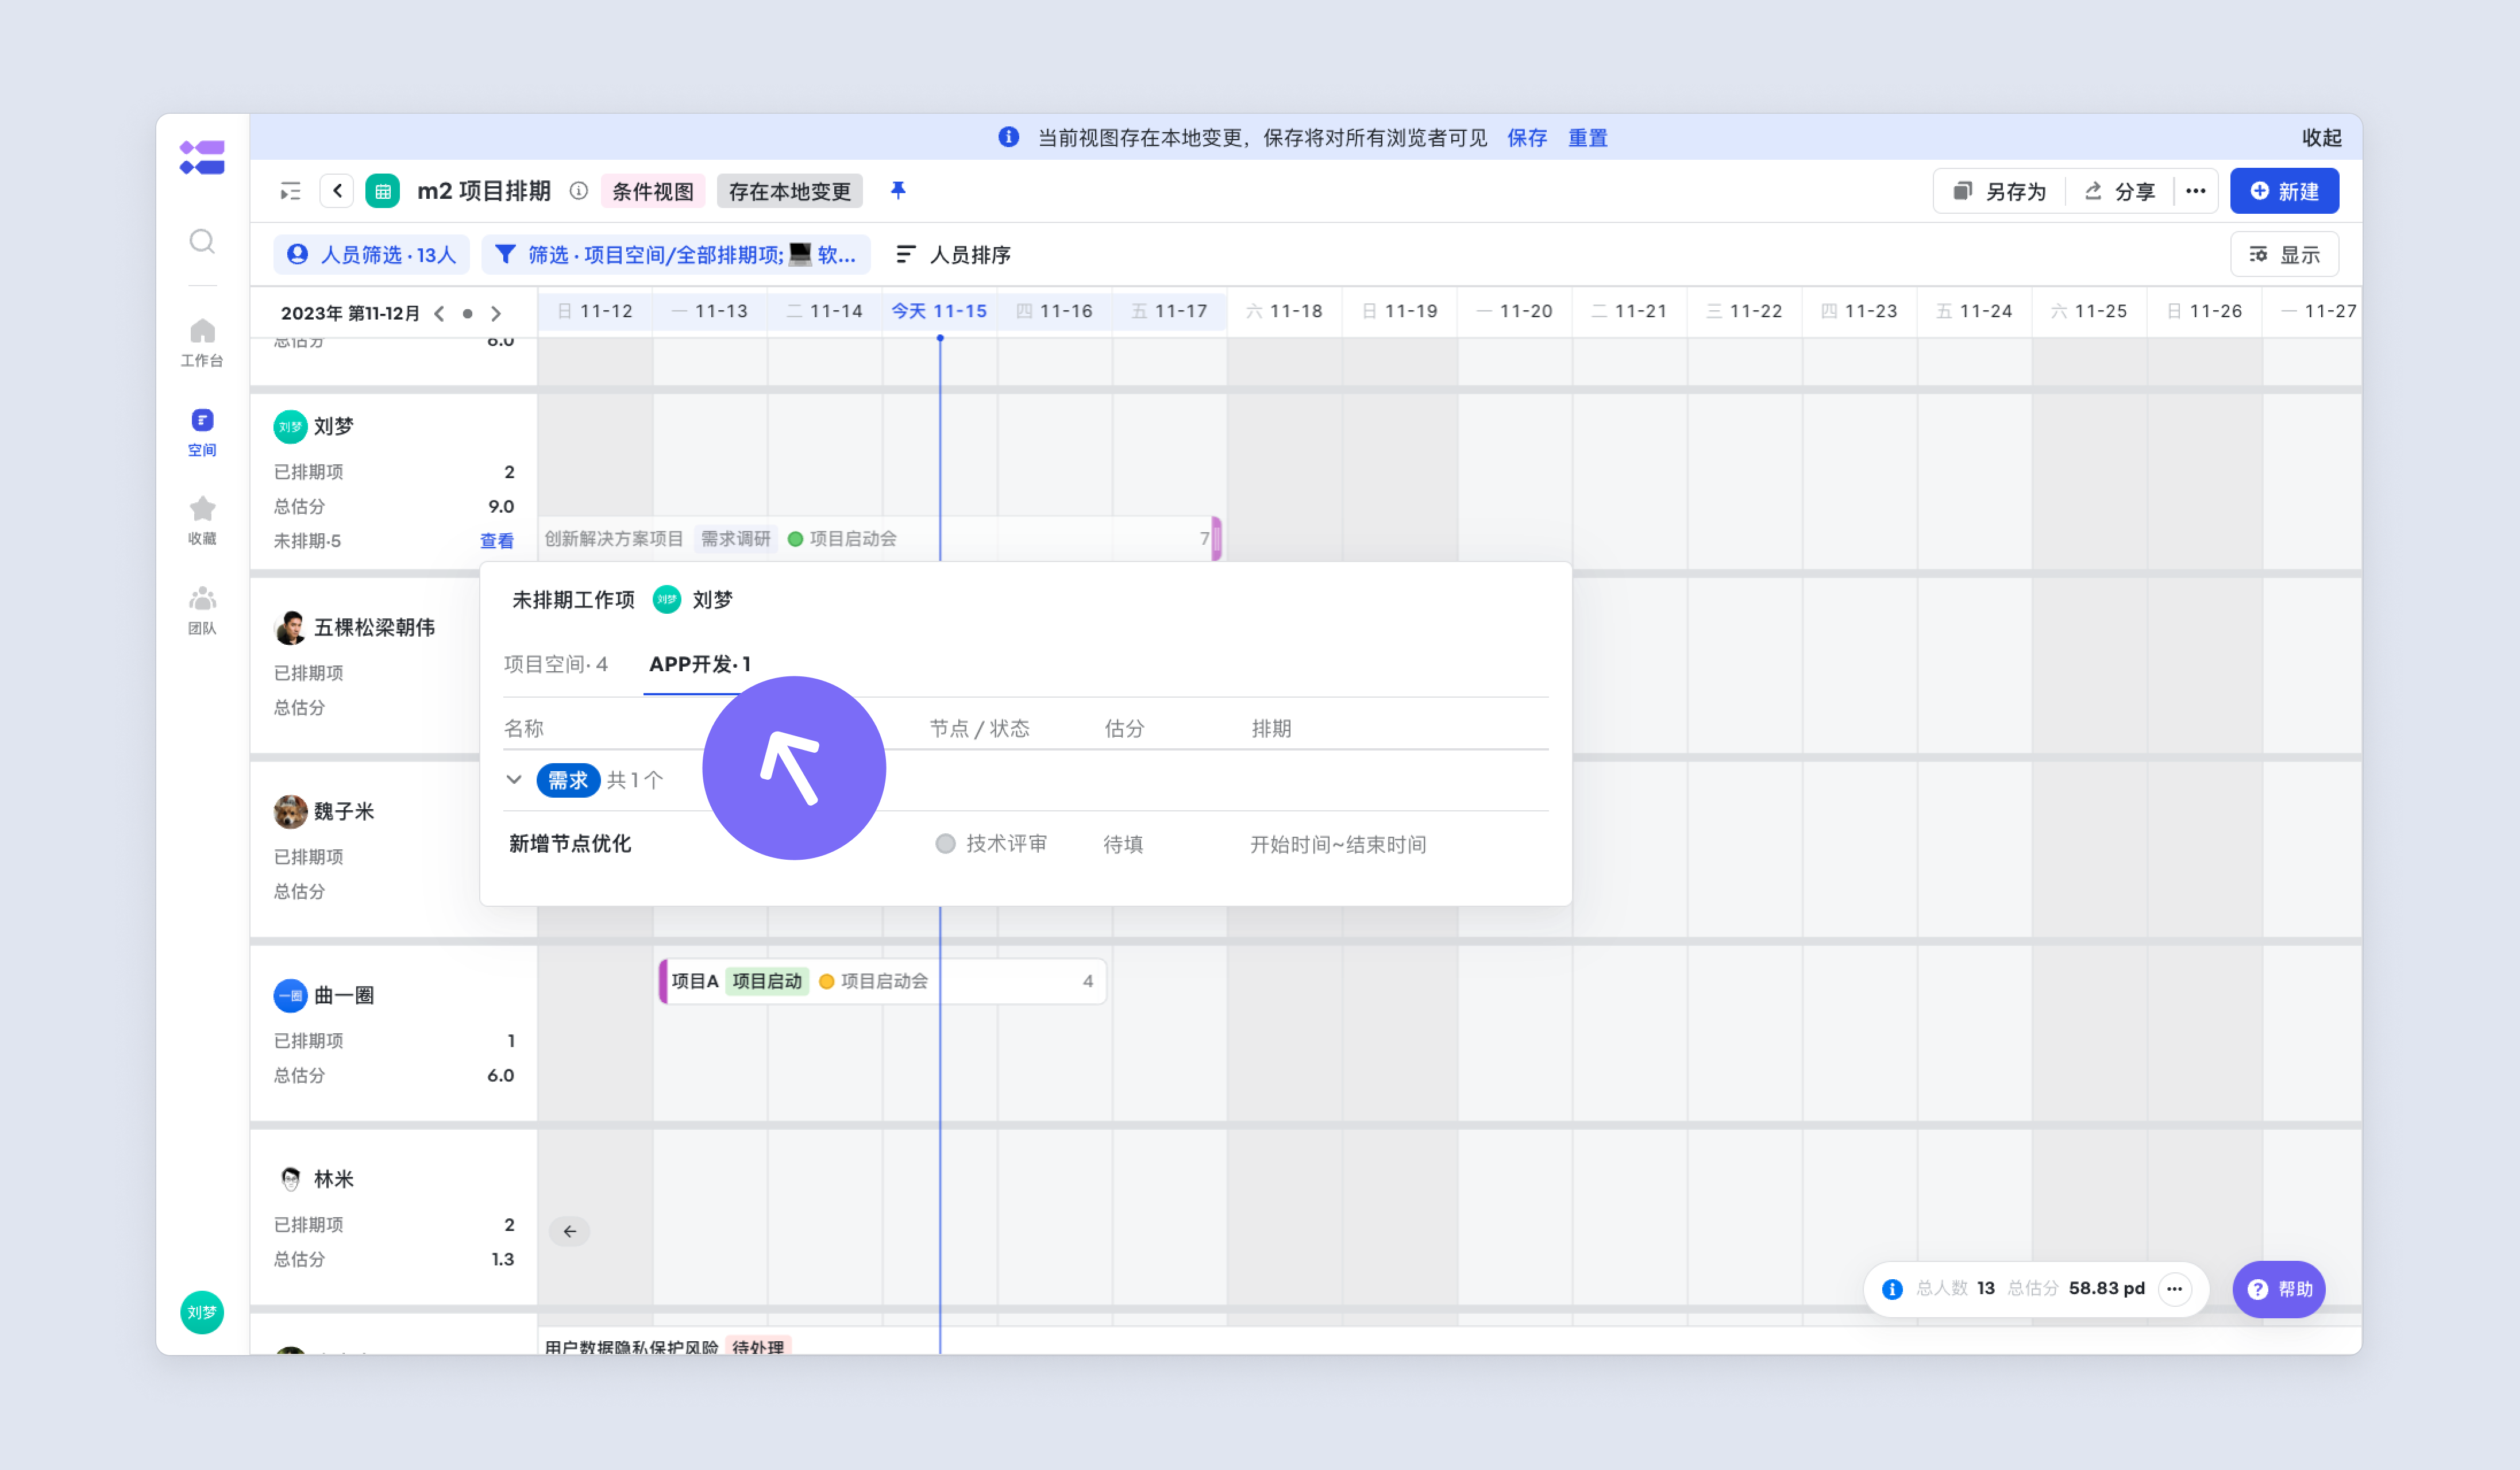
Task: Select the APP开发·1 tab
Action: (x=700, y=664)
